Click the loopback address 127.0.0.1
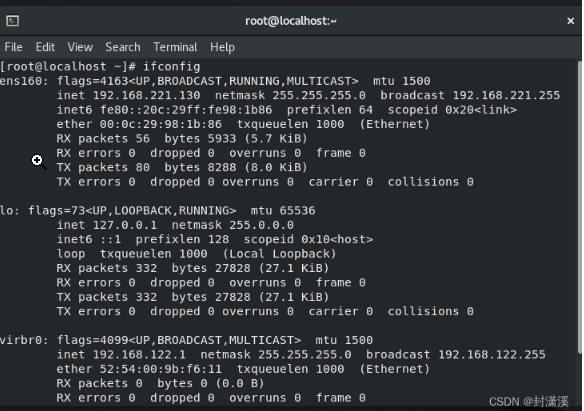The image size is (584, 411). (x=125, y=225)
